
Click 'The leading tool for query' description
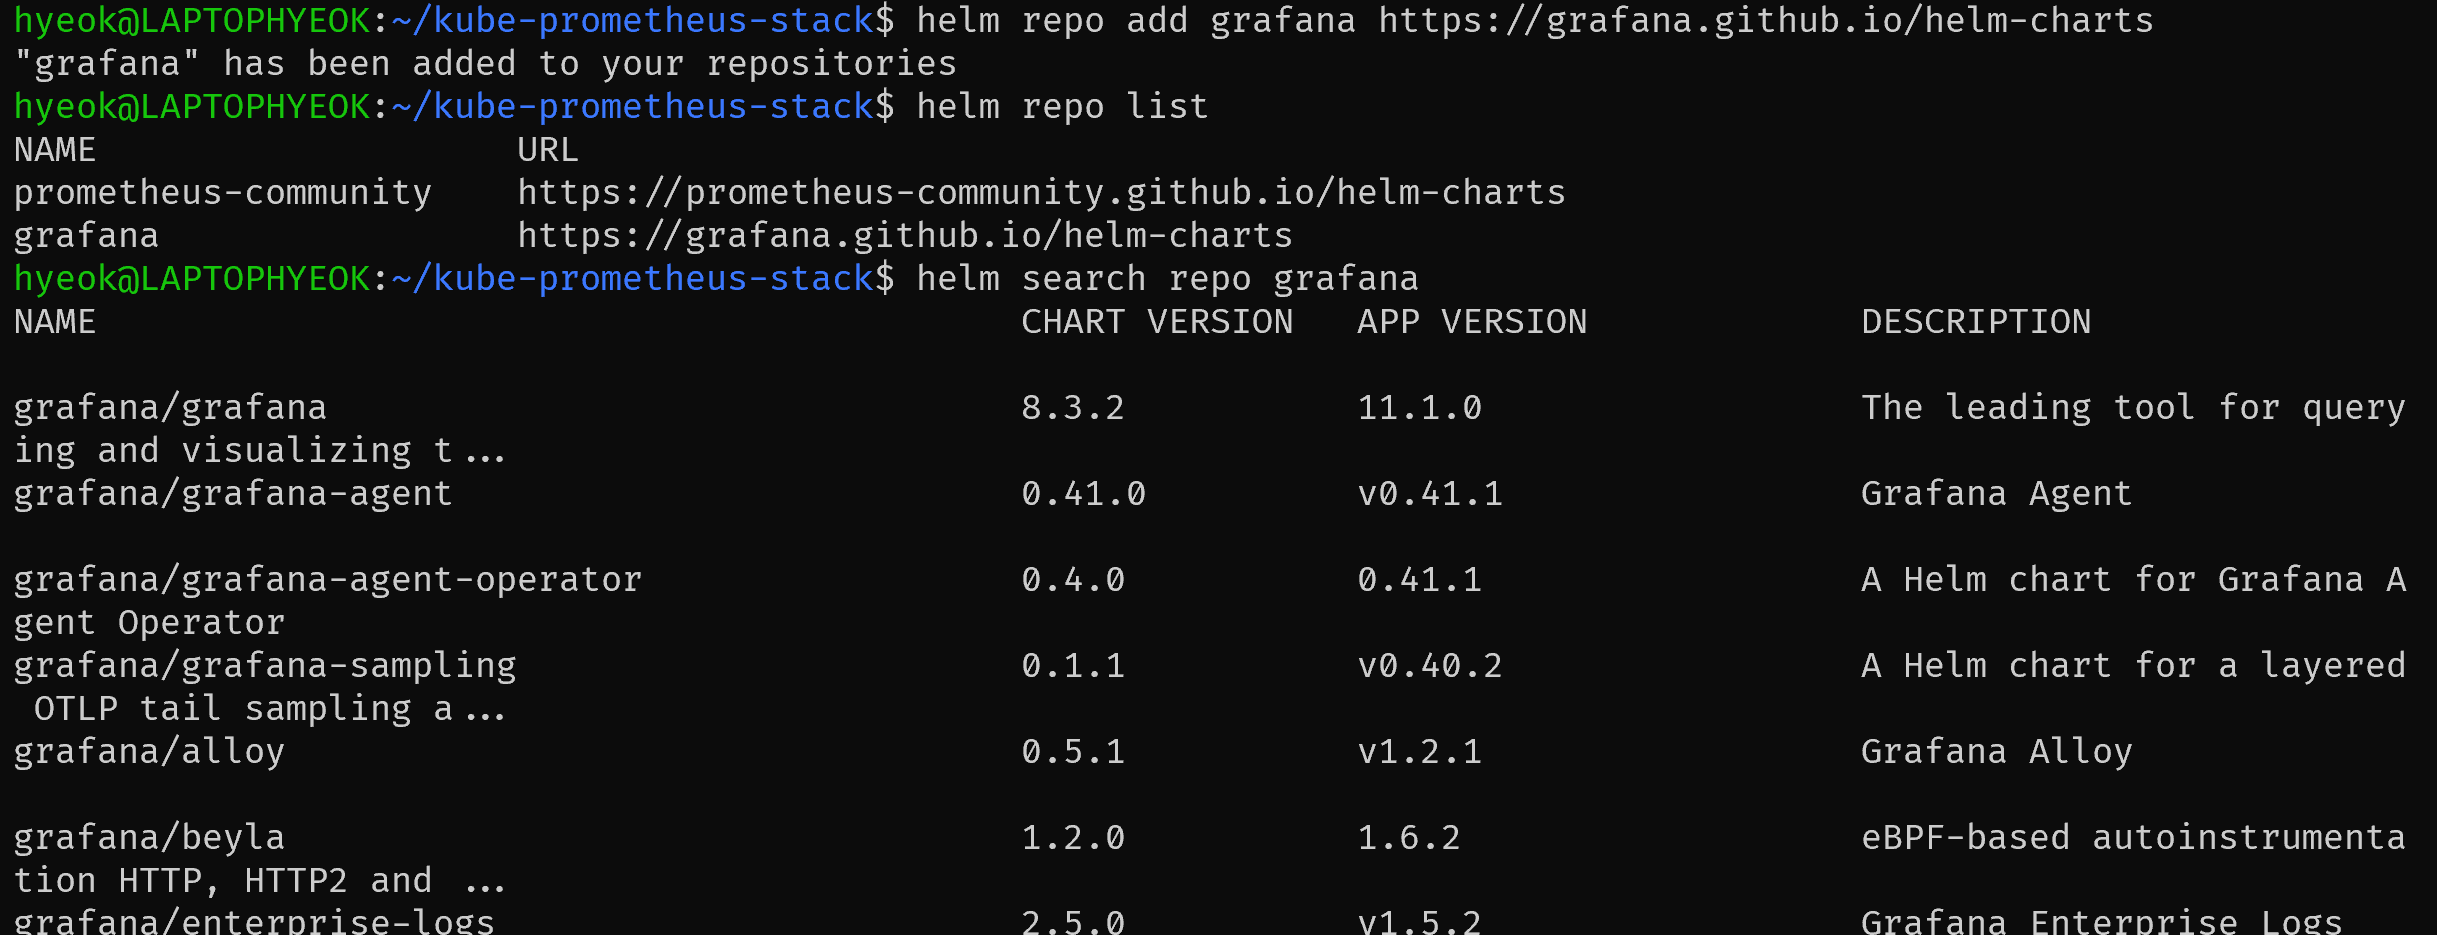[2133, 408]
